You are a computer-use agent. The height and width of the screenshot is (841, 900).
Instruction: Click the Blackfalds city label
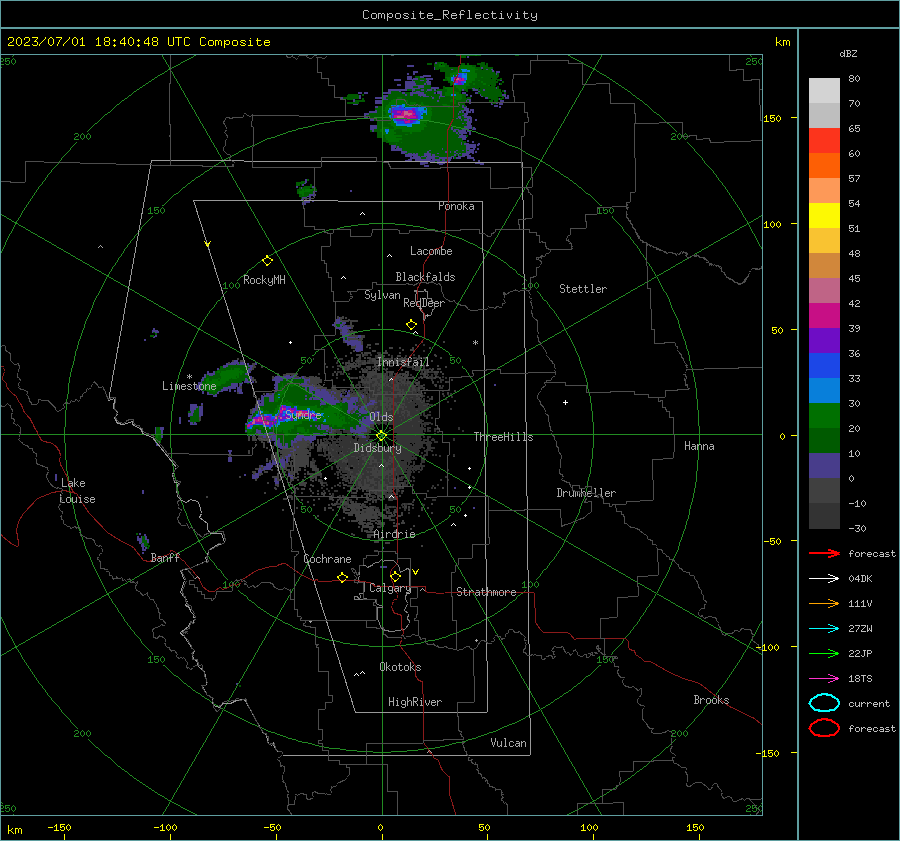click(425, 277)
